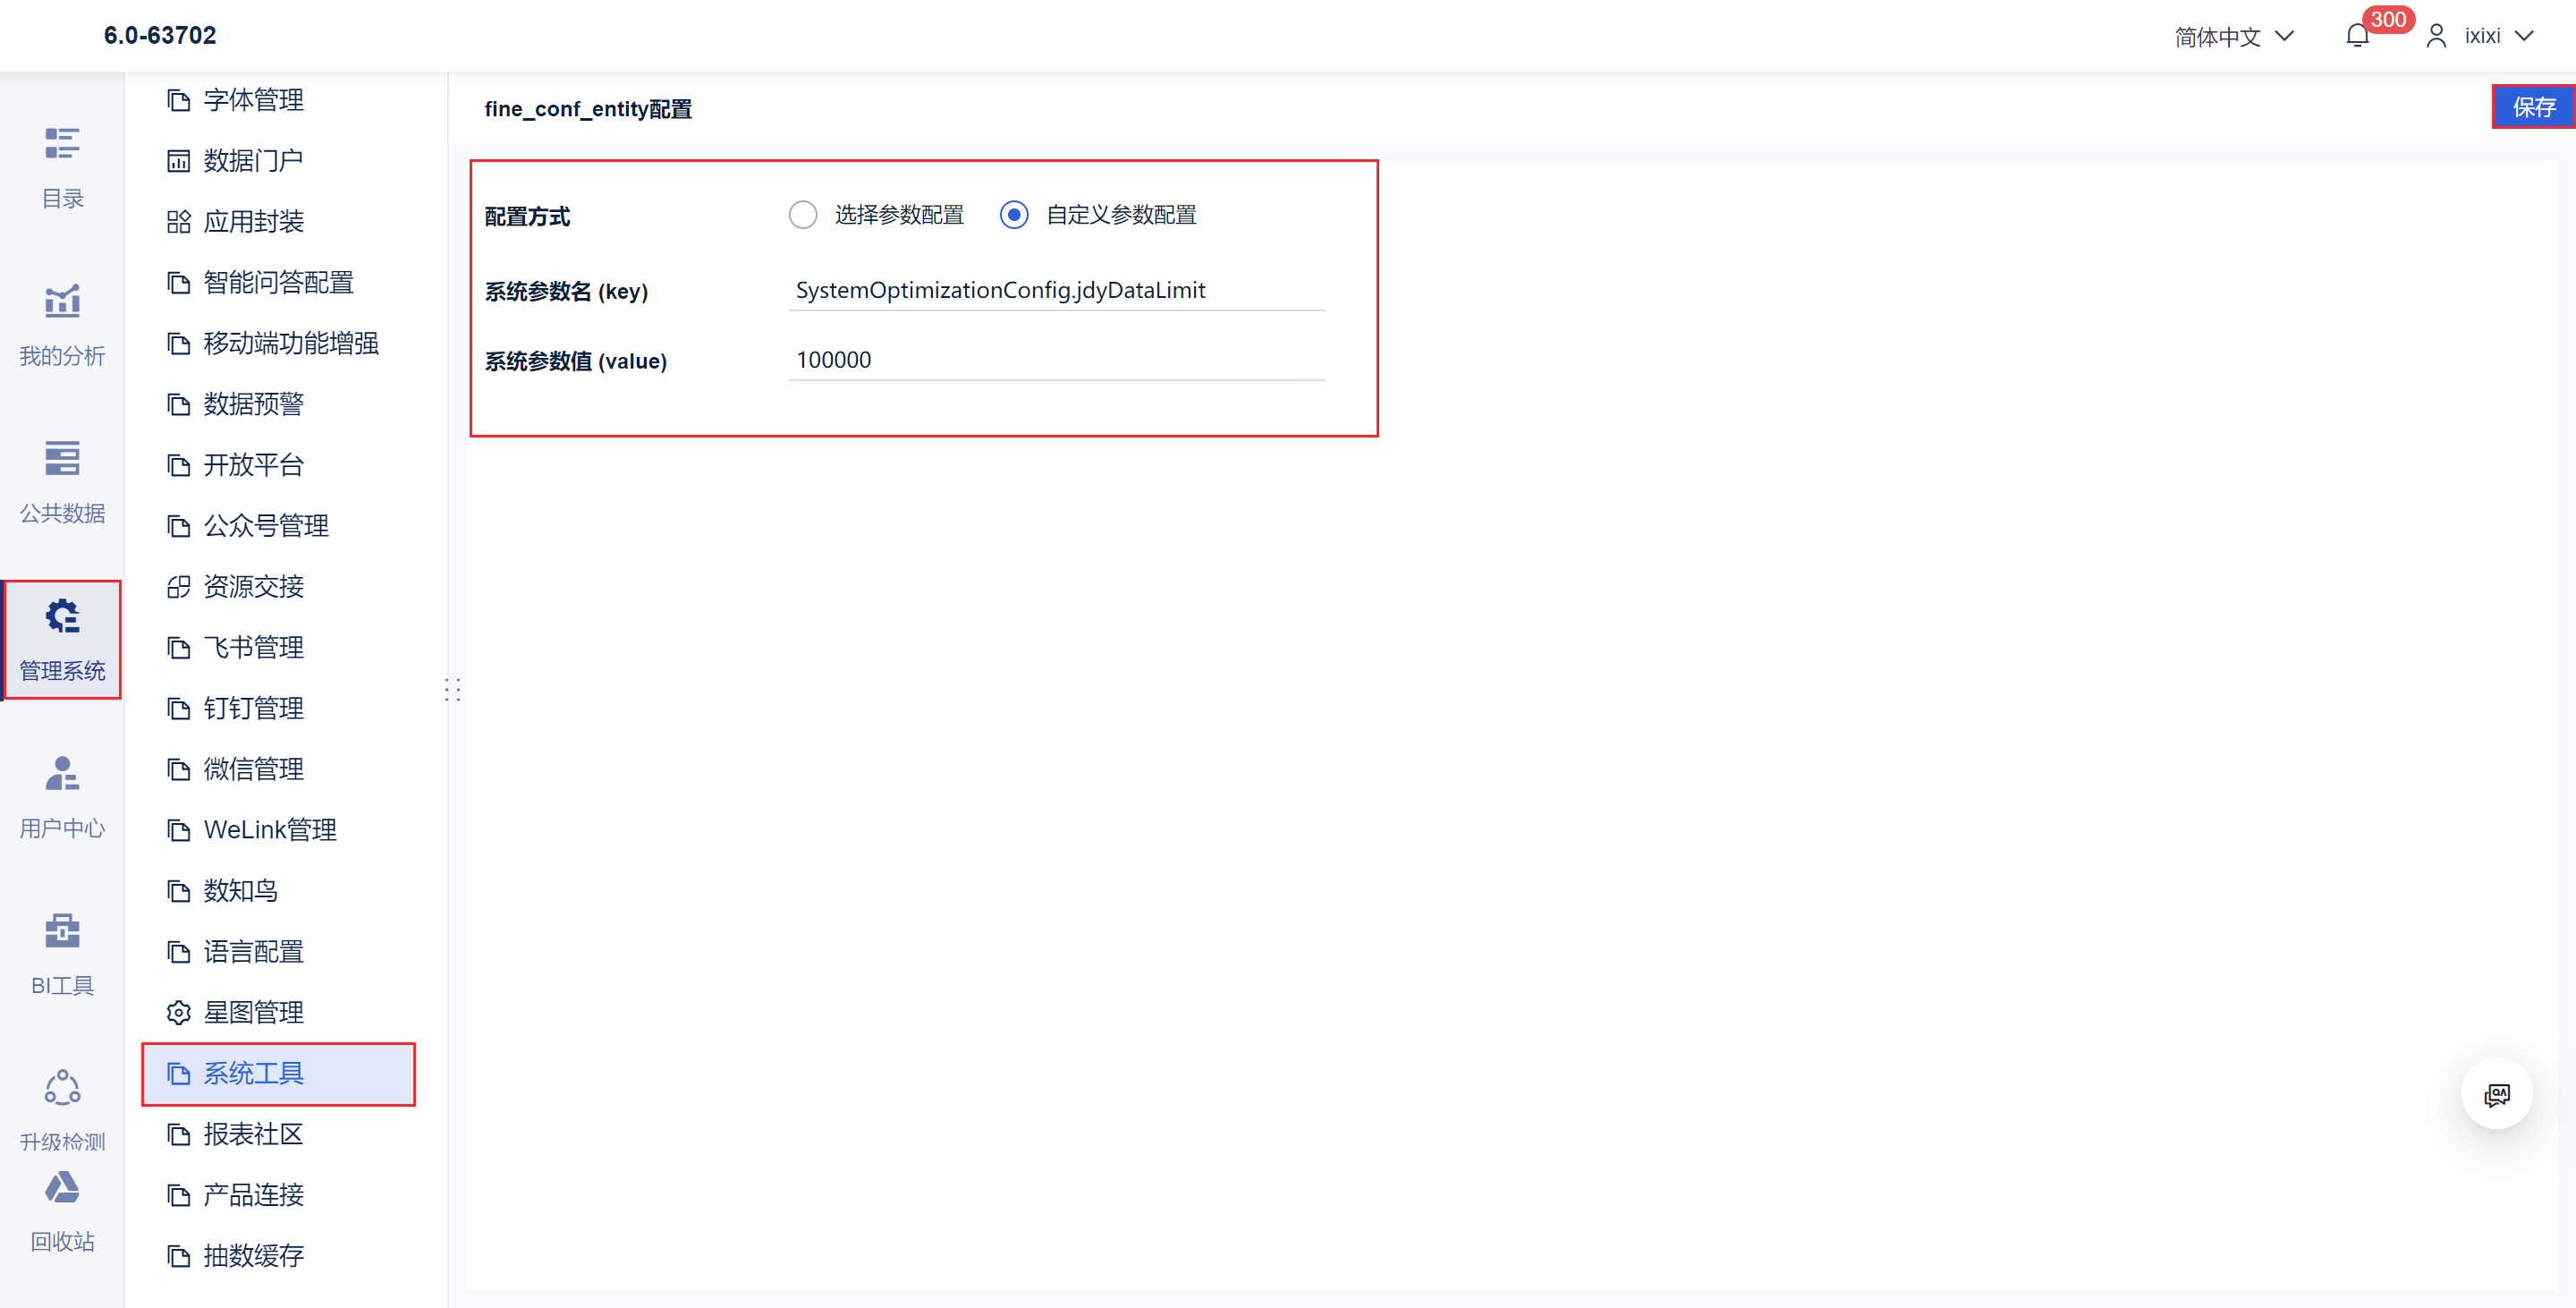Open 用户中心 user center icon
This screenshot has width=2576, height=1308.
62,774
